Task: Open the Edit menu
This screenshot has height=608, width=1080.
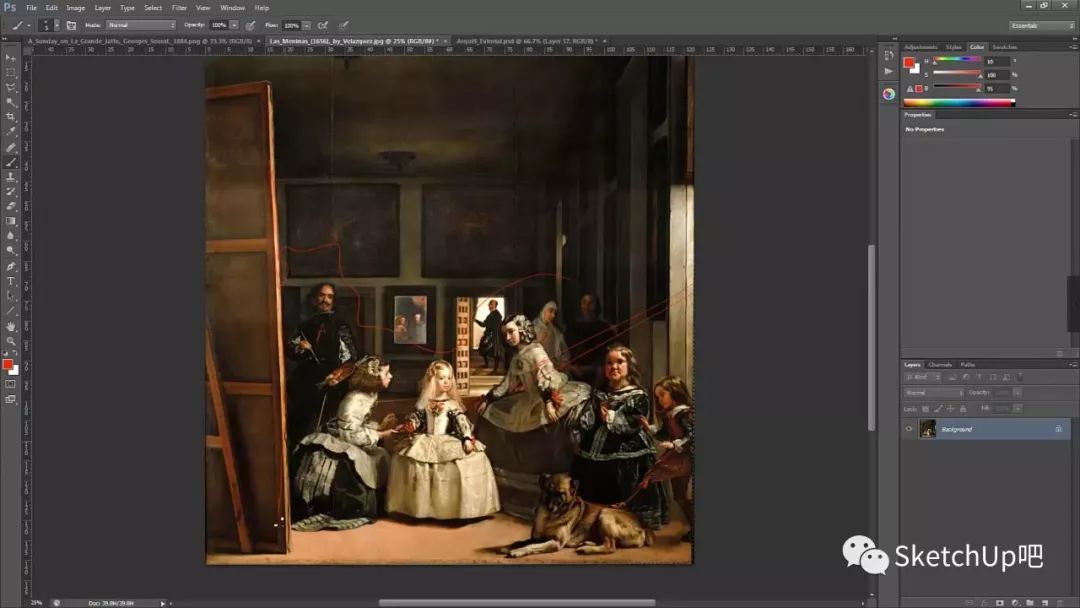Action: [x=52, y=8]
